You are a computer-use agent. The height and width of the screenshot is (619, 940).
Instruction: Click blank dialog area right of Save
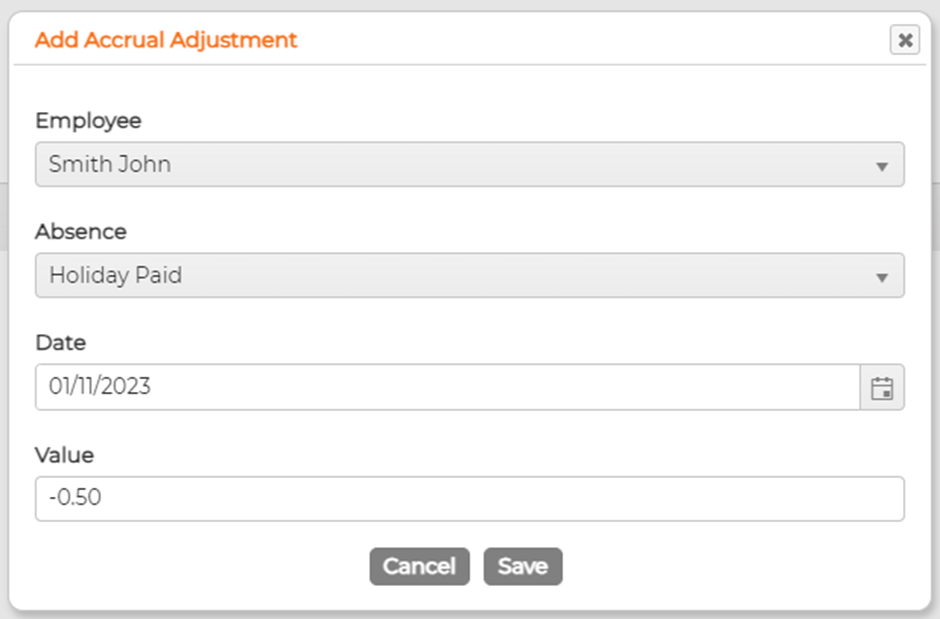pos(740,566)
